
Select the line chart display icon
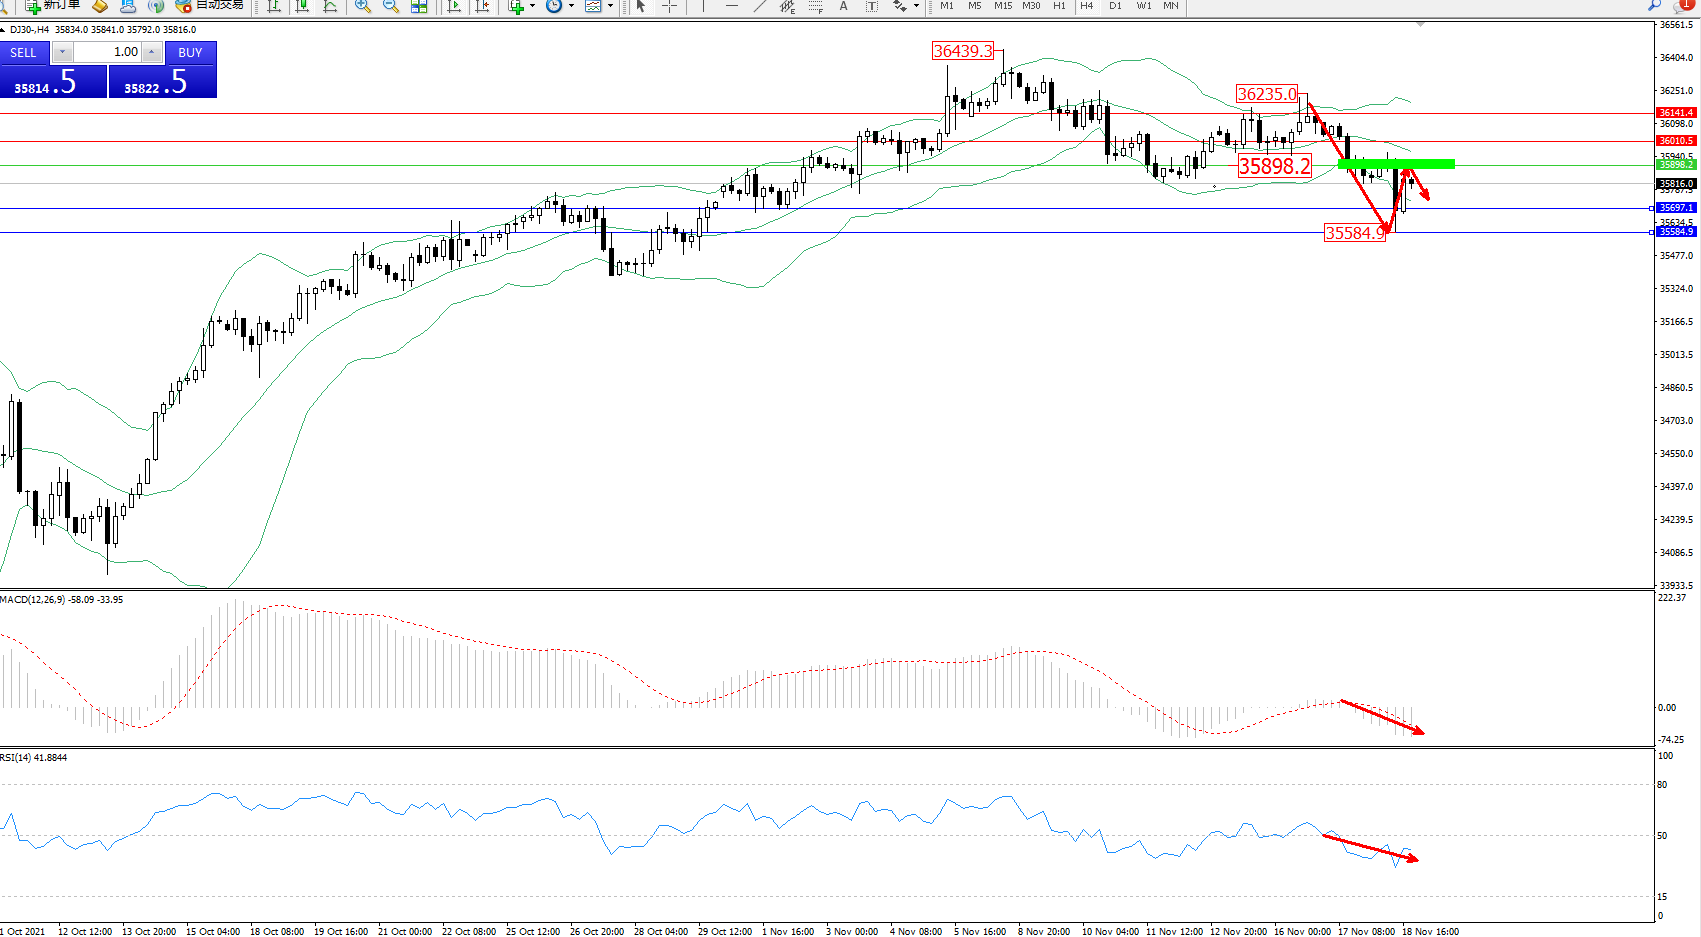(x=330, y=6)
